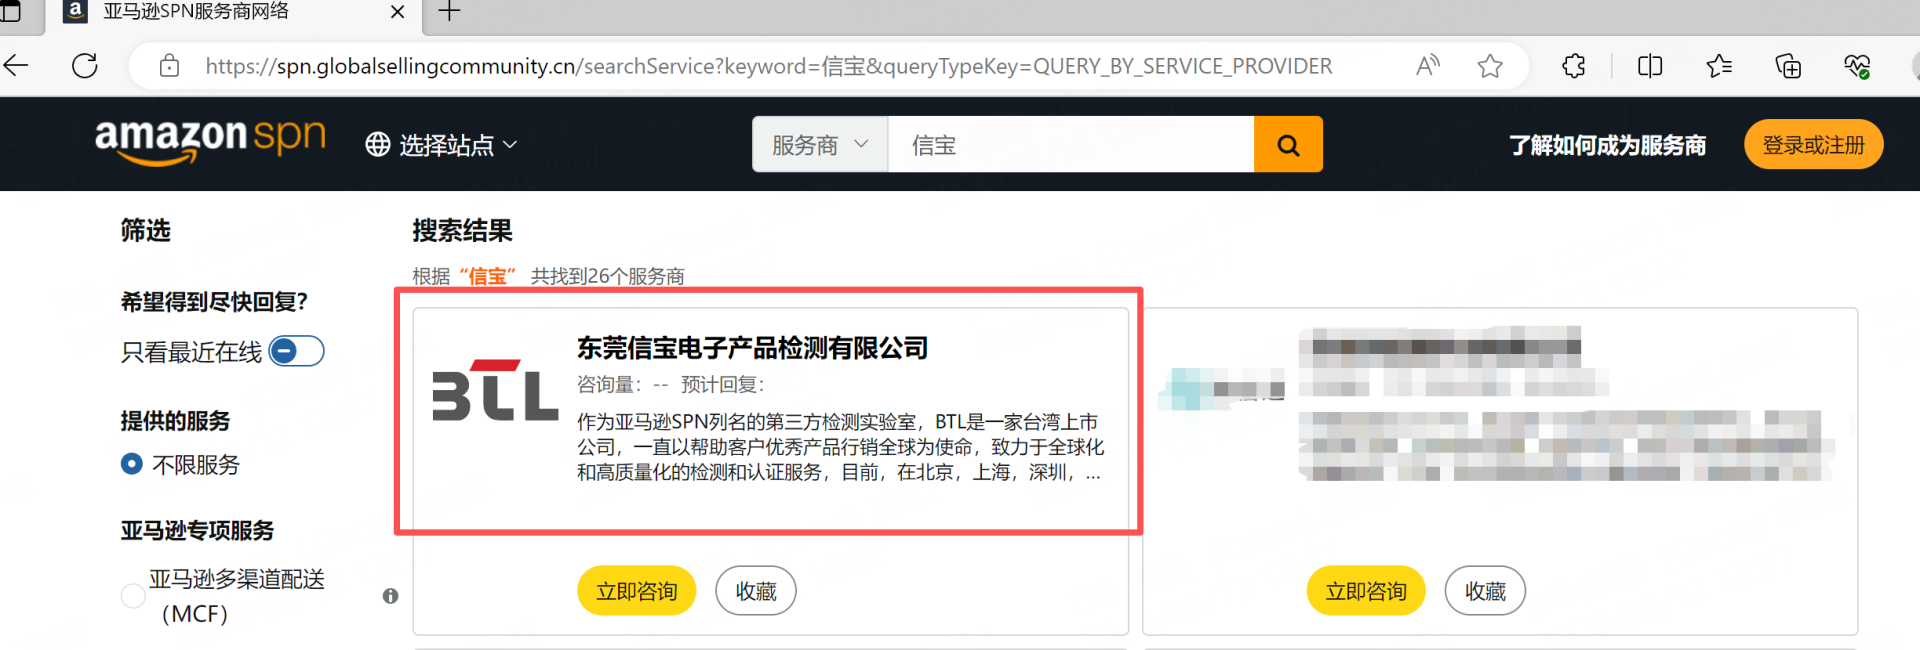1920x650 pixels.
Task: Toggle the 只看最近在线 switch
Action: 297,351
